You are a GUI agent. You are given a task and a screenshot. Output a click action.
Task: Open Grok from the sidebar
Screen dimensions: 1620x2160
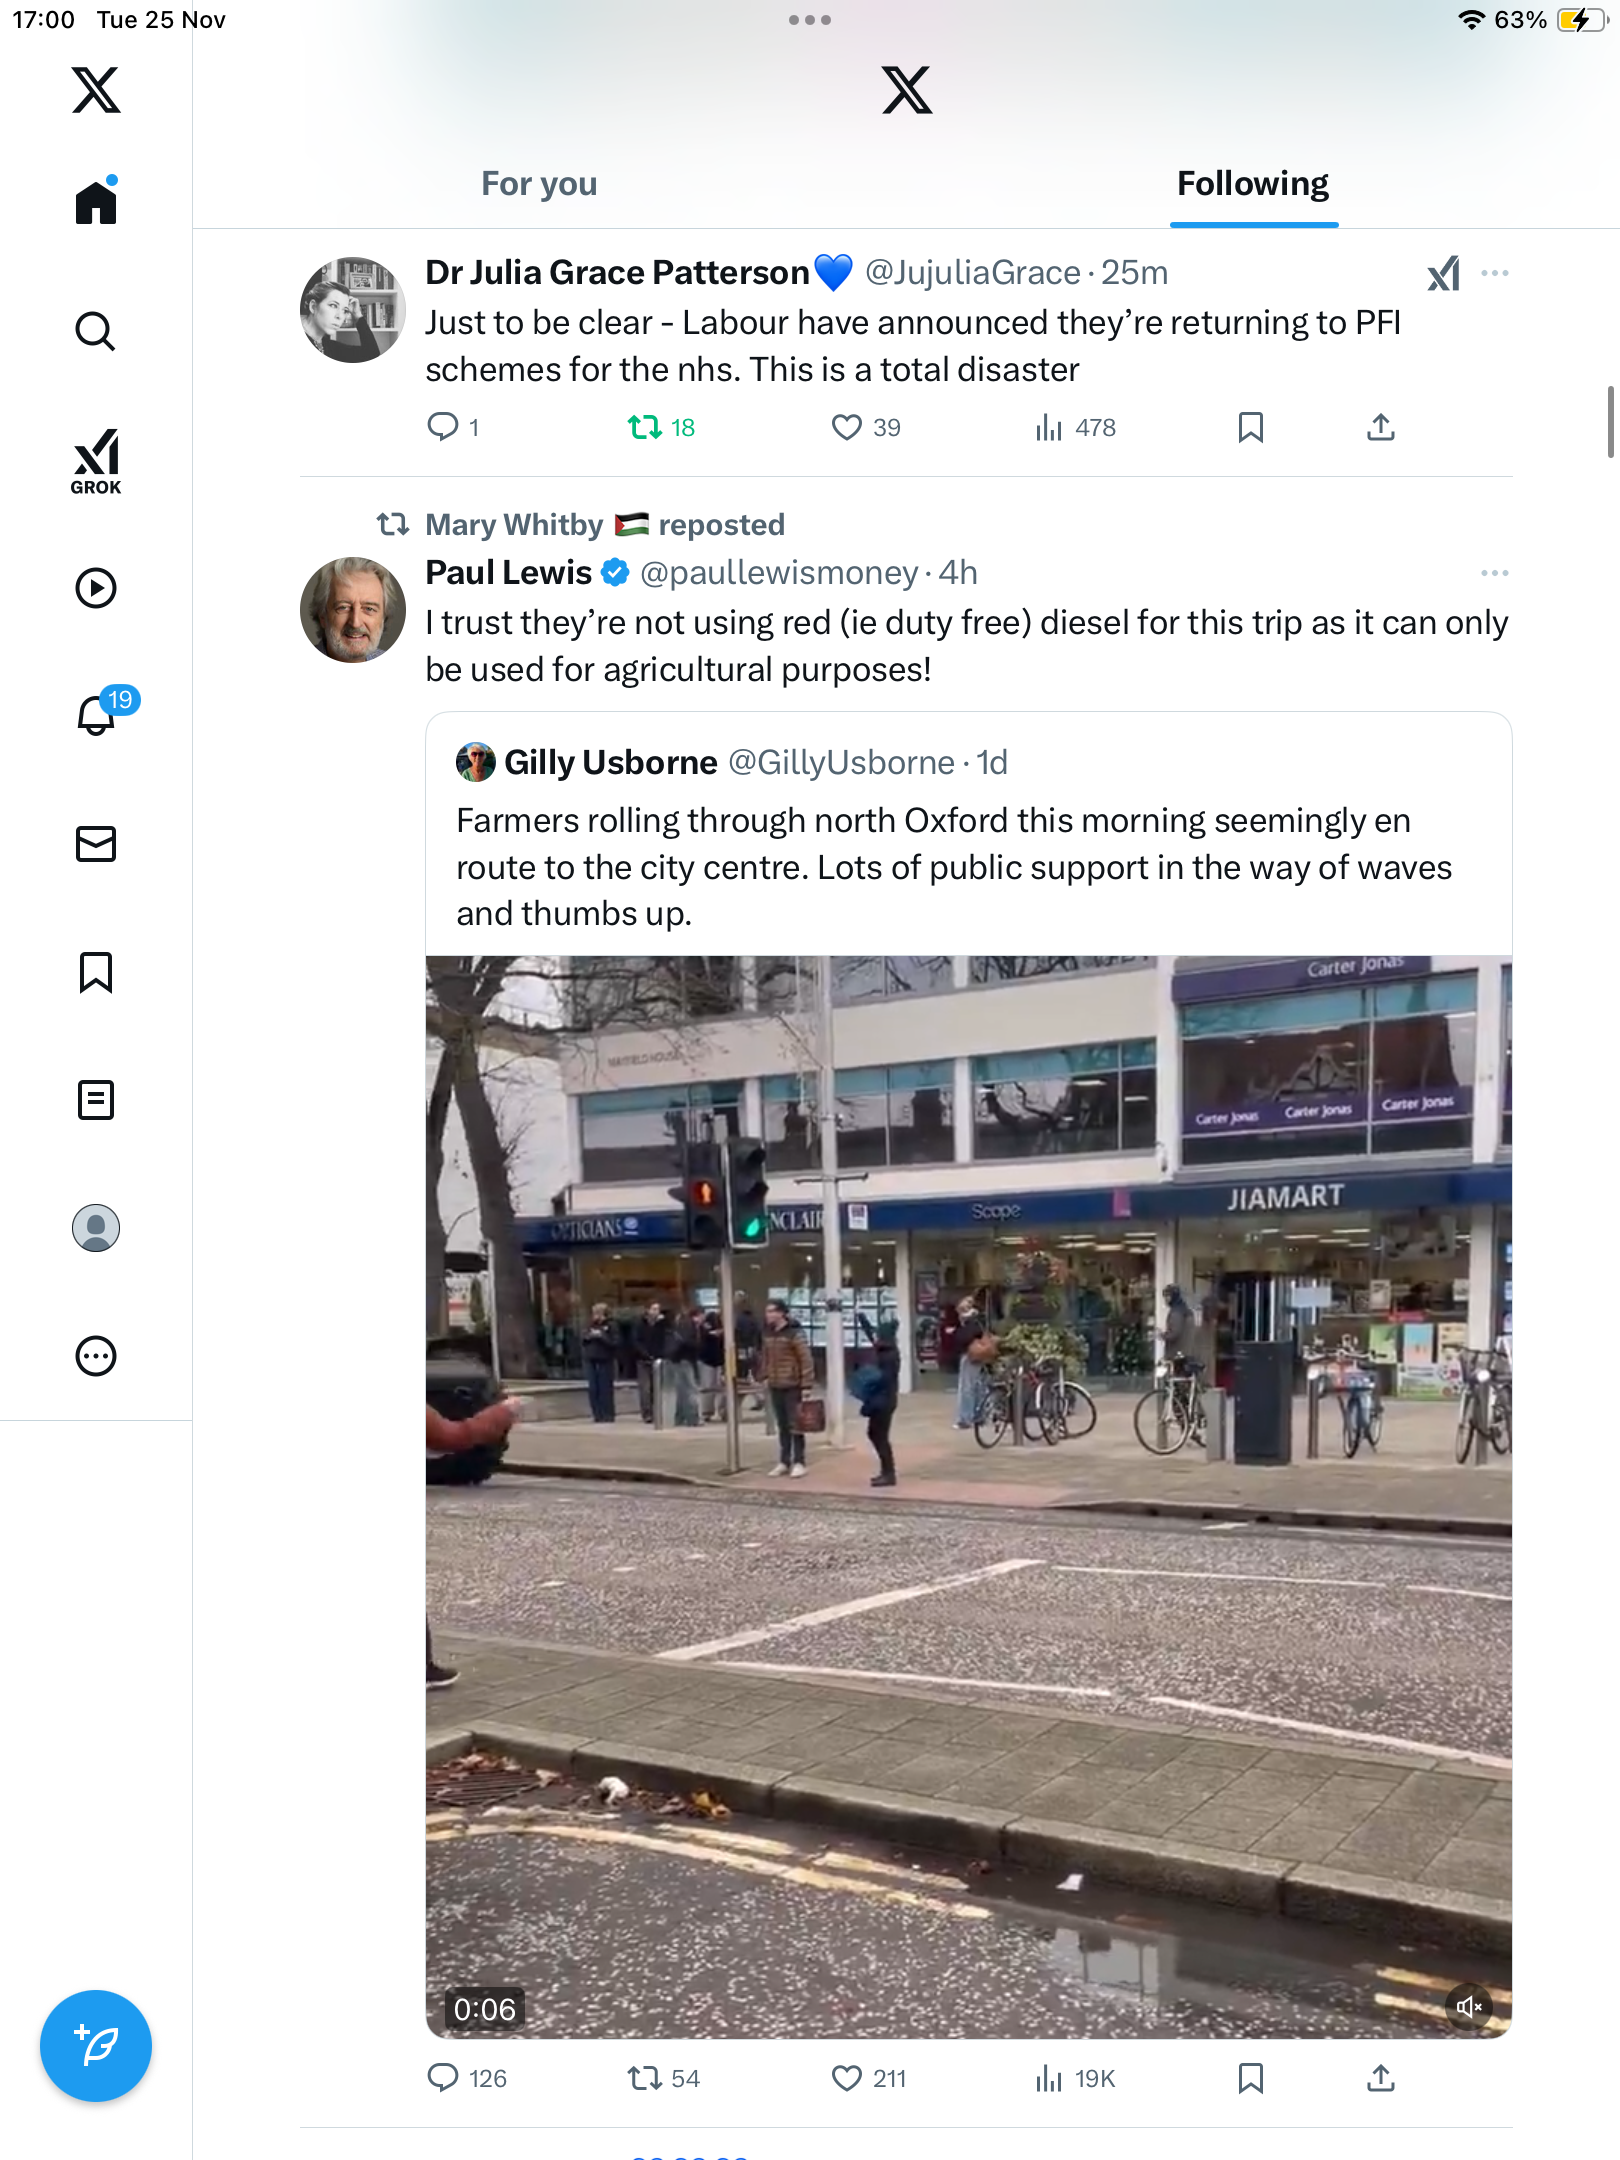tap(96, 462)
